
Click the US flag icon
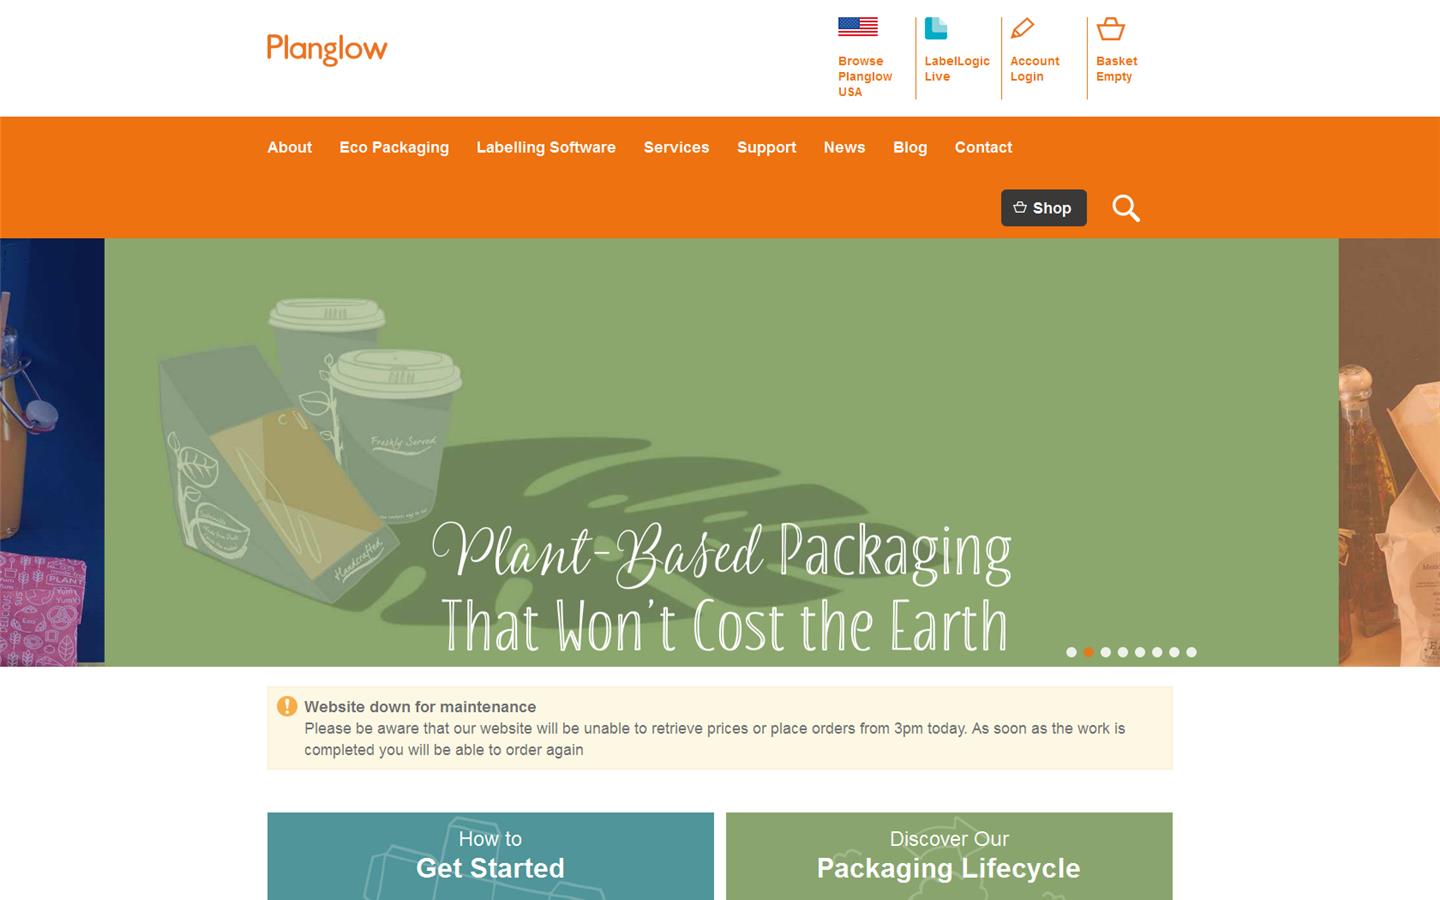click(858, 27)
